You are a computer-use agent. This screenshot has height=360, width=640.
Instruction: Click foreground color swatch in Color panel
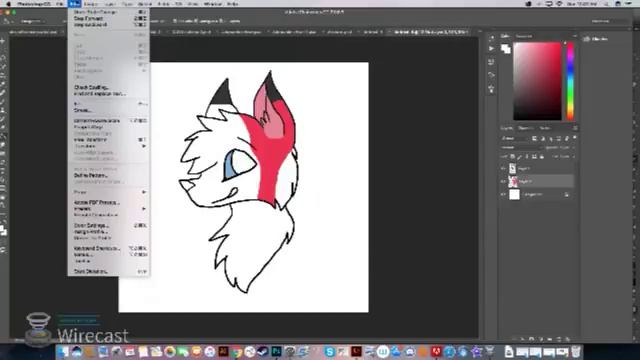[x=504, y=48]
